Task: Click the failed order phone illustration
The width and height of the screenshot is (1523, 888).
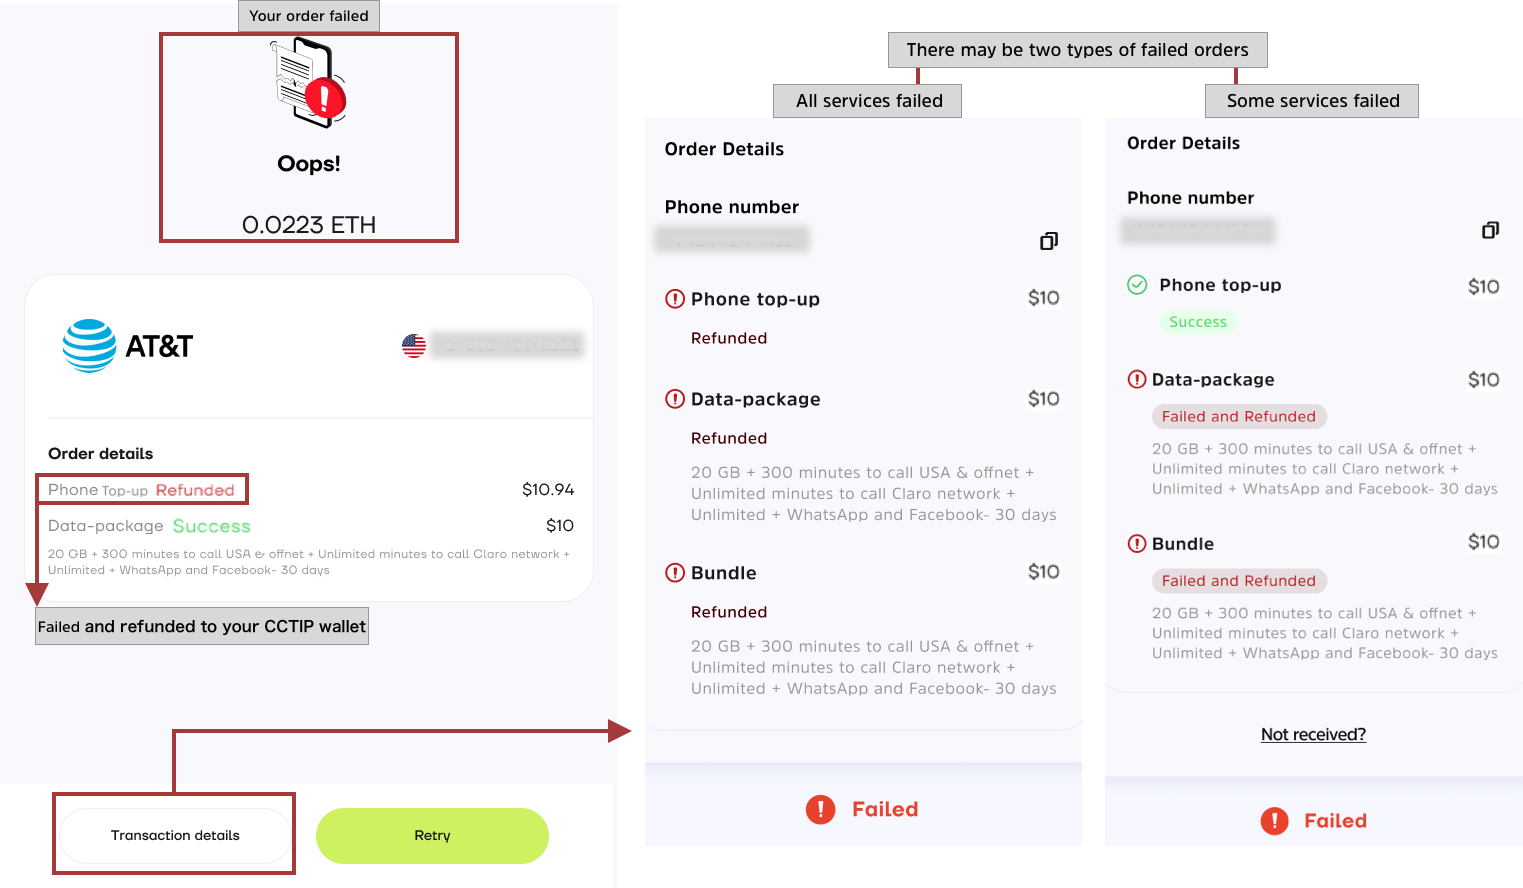Action: click(x=308, y=83)
